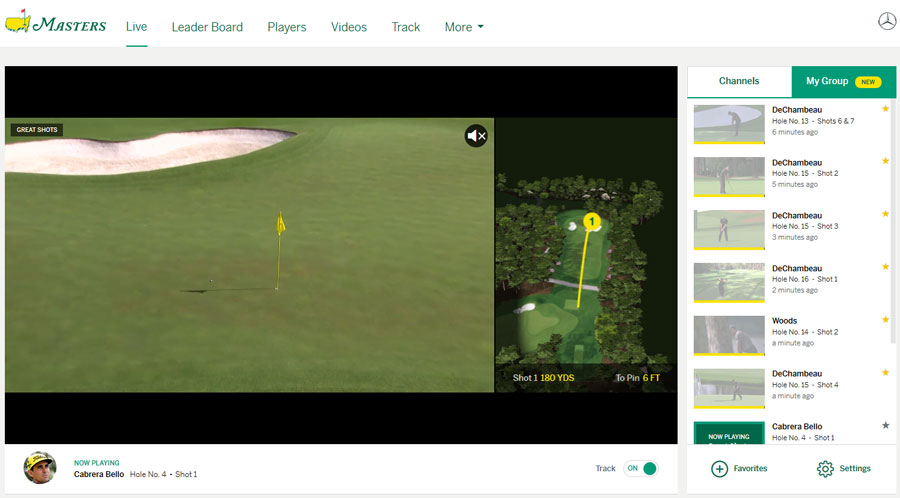Toggle favorite star for DeChambeau Hole 15 Shot 4
The image size is (900, 498).
[886, 372]
